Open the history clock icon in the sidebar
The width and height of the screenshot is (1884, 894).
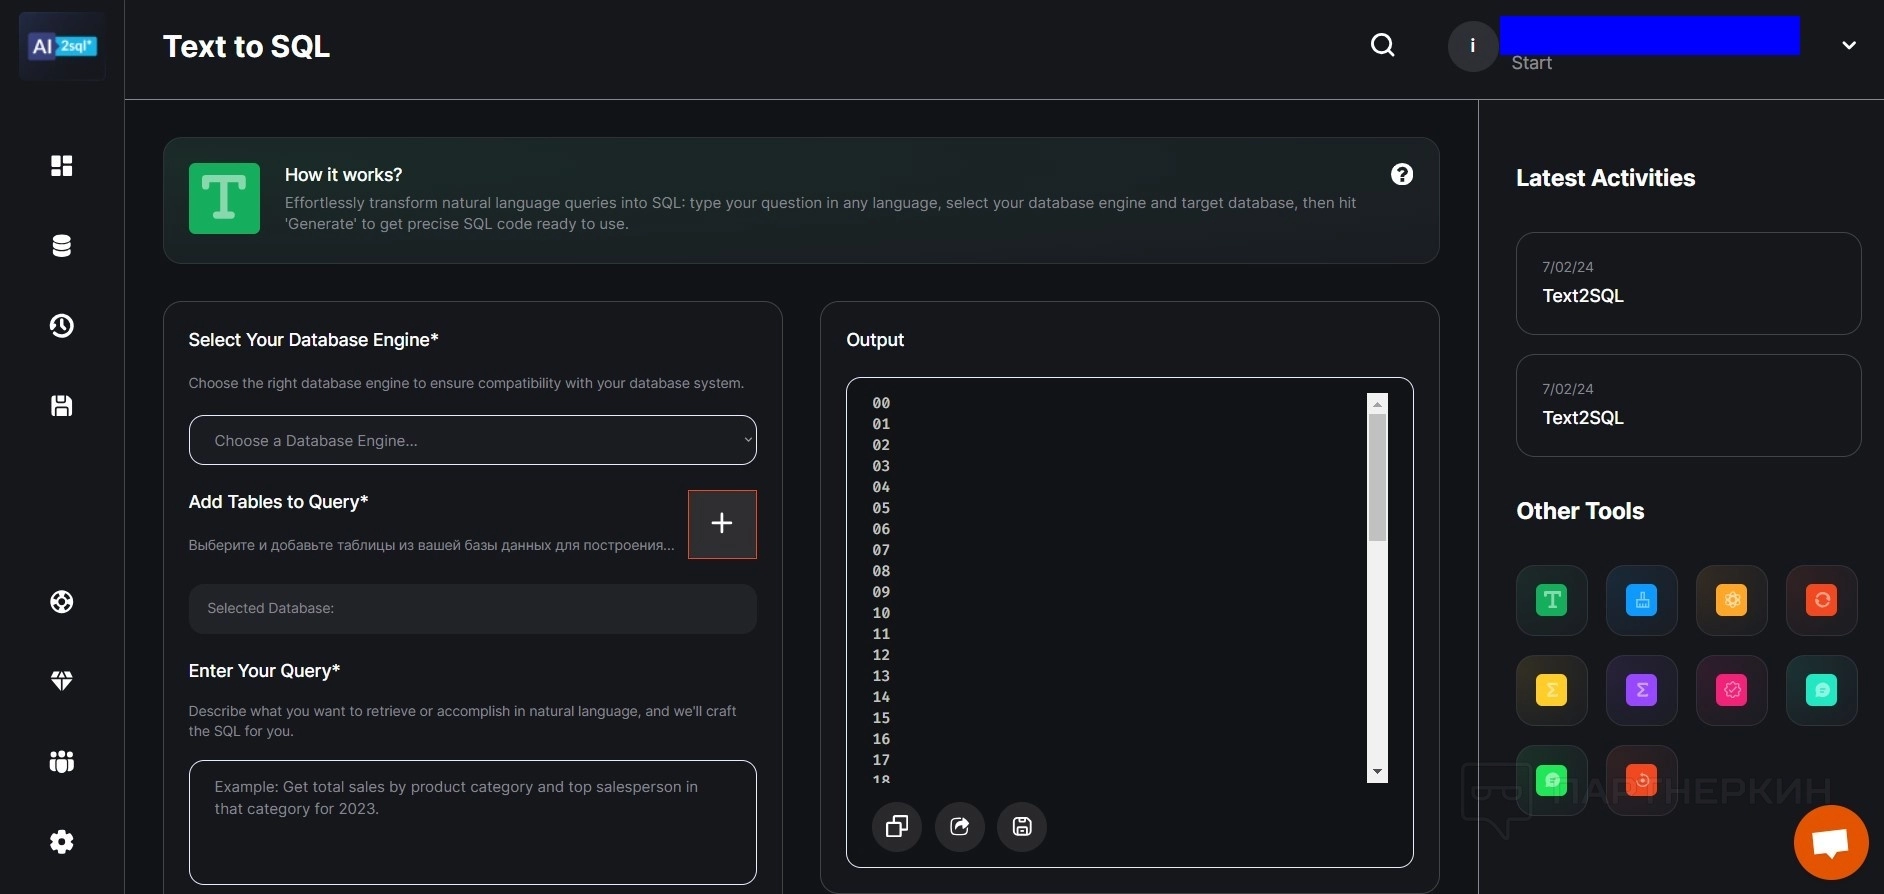click(x=62, y=326)
